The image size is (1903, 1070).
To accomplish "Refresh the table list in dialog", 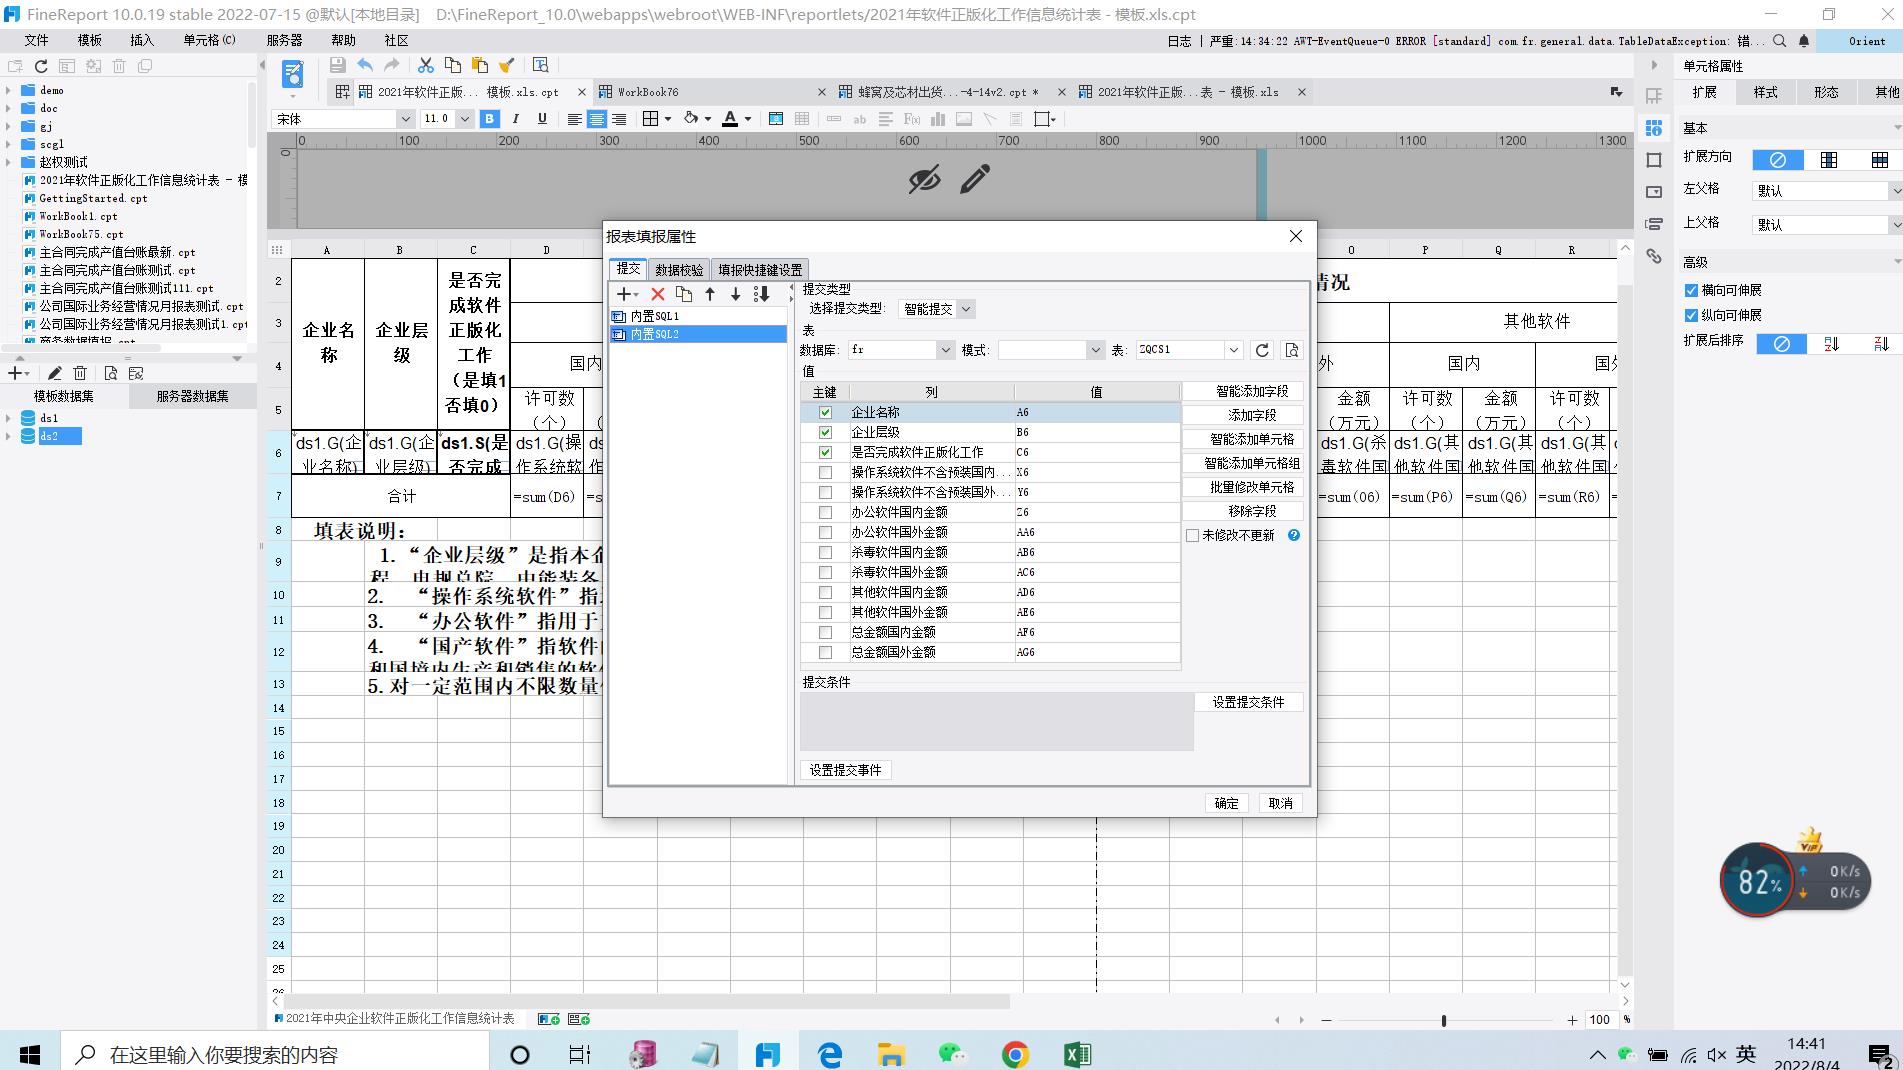I will [1262, 350].
